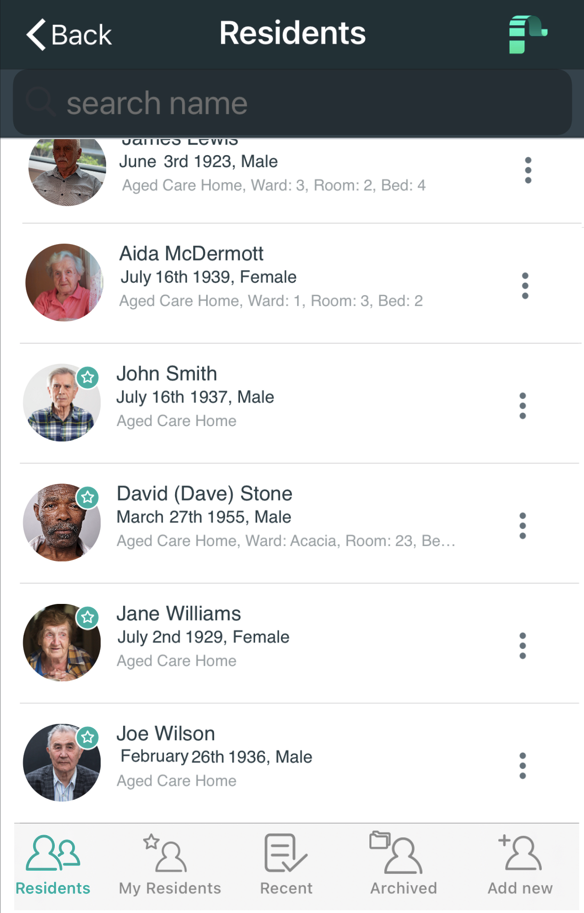Open the Archived residents tab
The width and height of the screenshot is (584, 913).
[x=404, y=865]
